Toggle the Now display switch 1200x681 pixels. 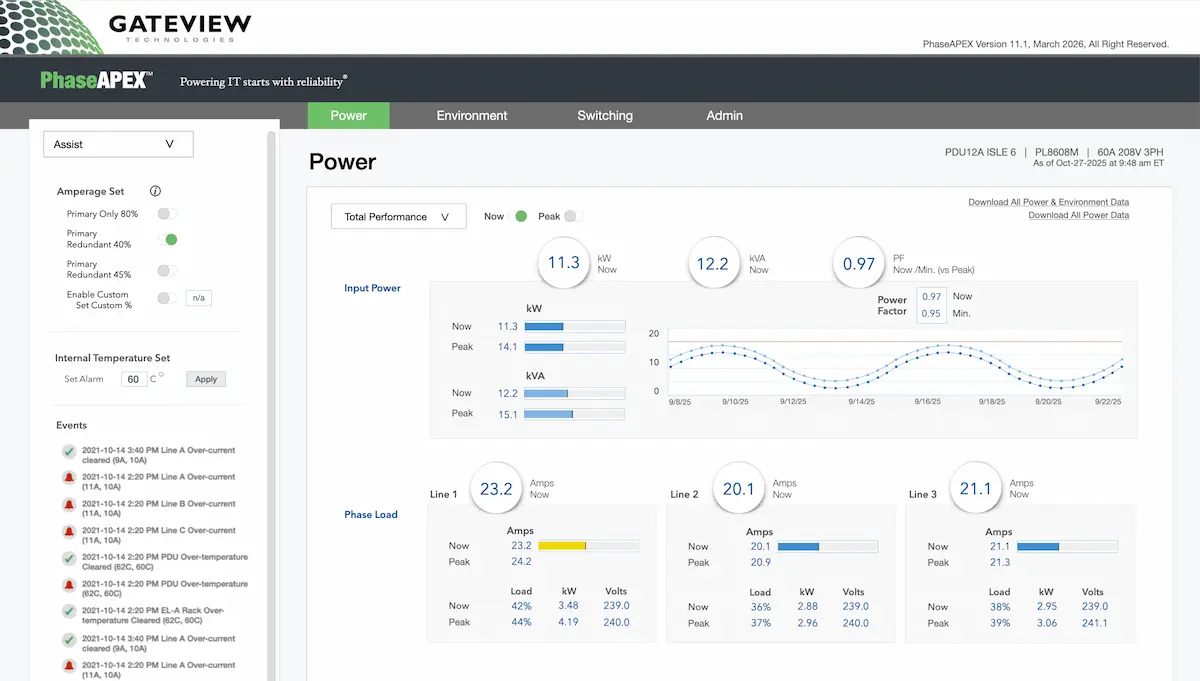point(518,216)
